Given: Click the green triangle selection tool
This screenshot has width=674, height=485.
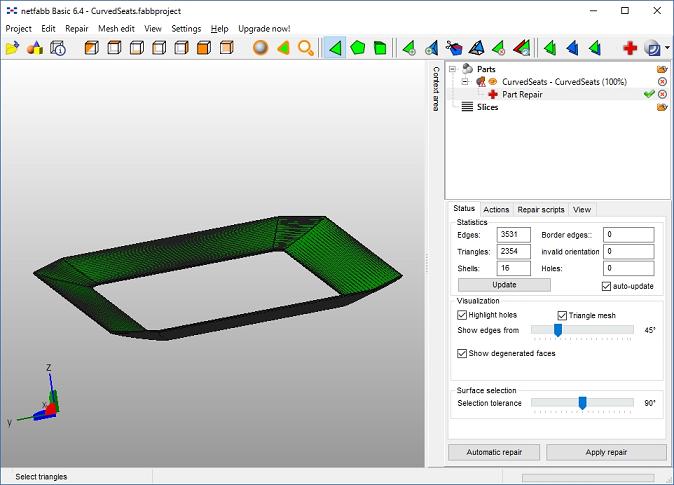Looking at the screenshot, I should click(x=335, y=48).
